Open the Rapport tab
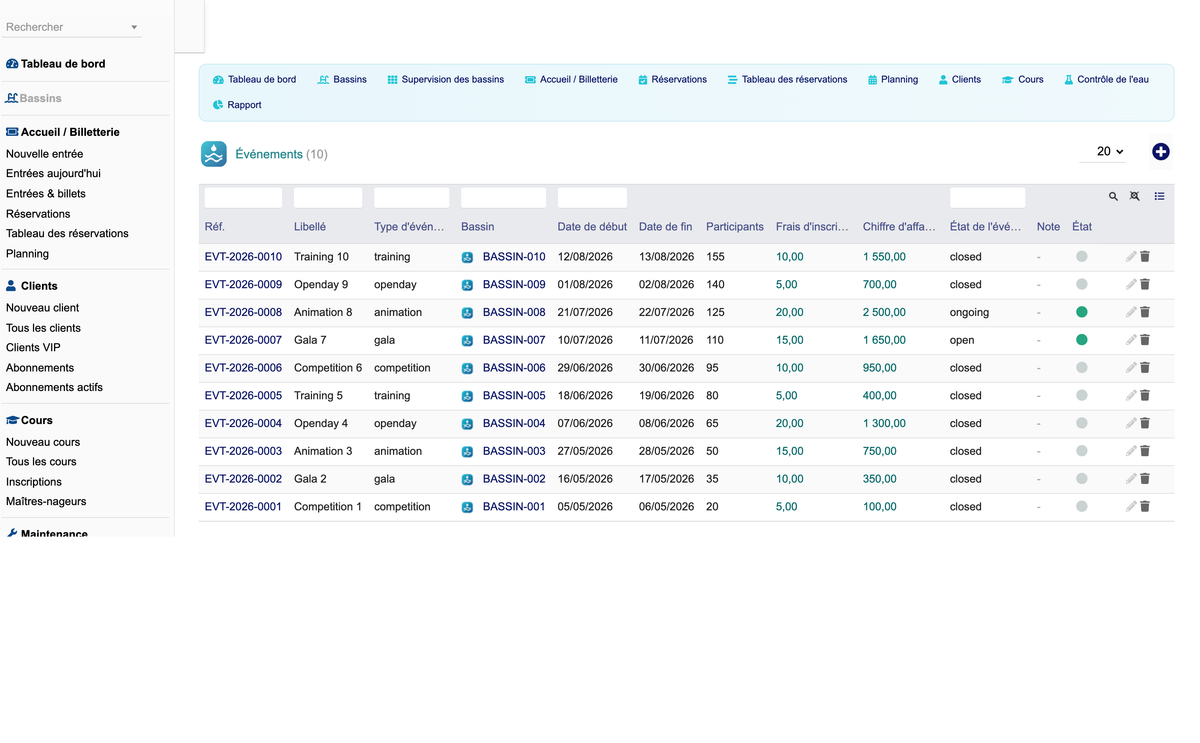The width and height of the screenshot is (1200, 743). 237,105
